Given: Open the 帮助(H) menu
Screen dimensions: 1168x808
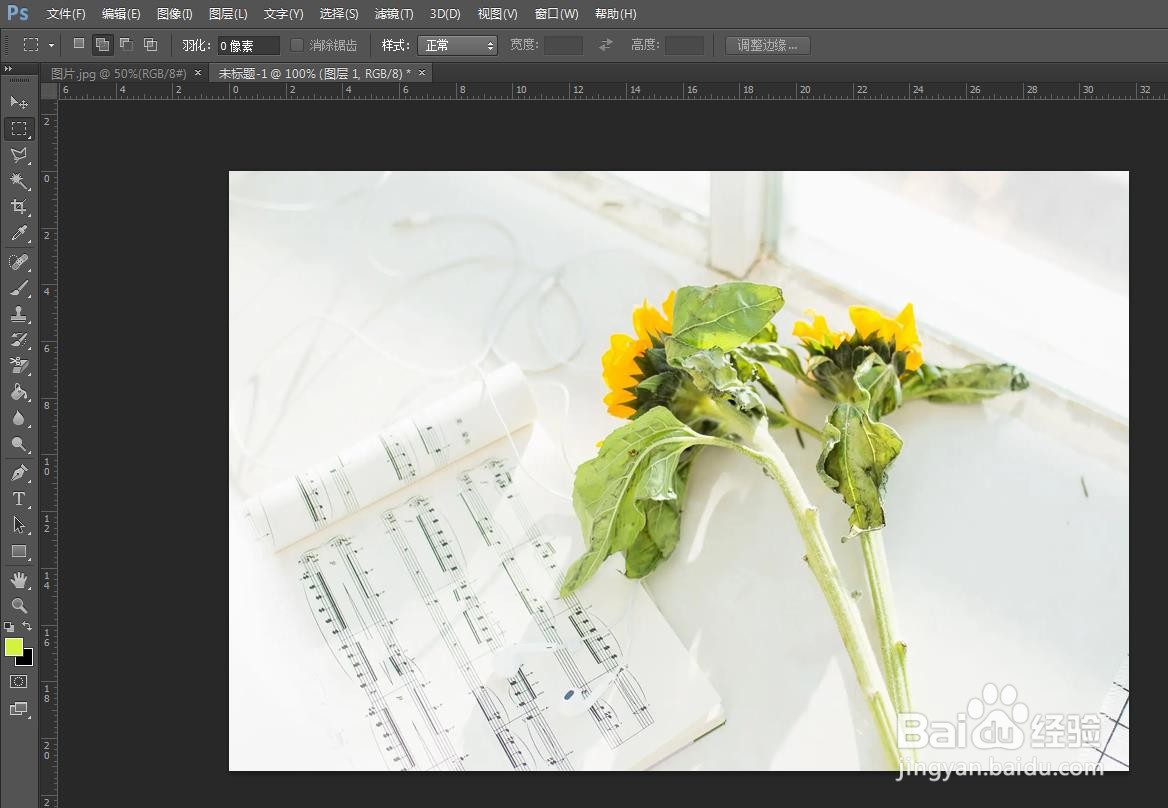Looking at the screenshot, I should tap(615, 13).
